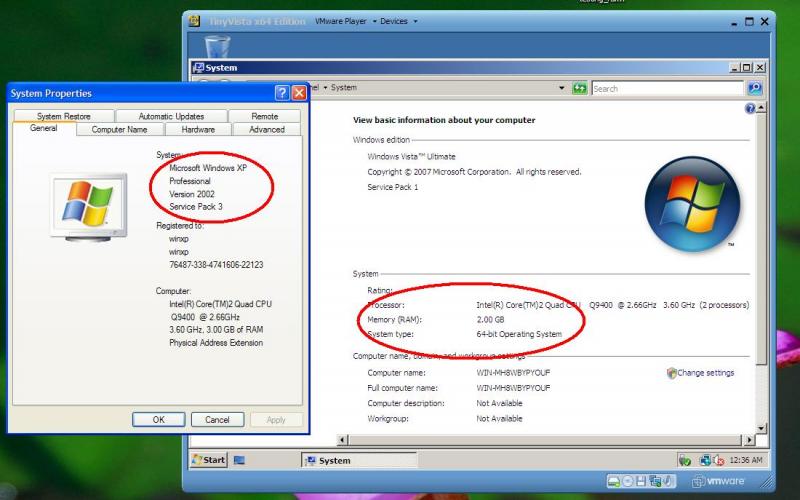Click the 64-bit Operating System value
This screenshot has width=800, height=500.
point(519,334)
